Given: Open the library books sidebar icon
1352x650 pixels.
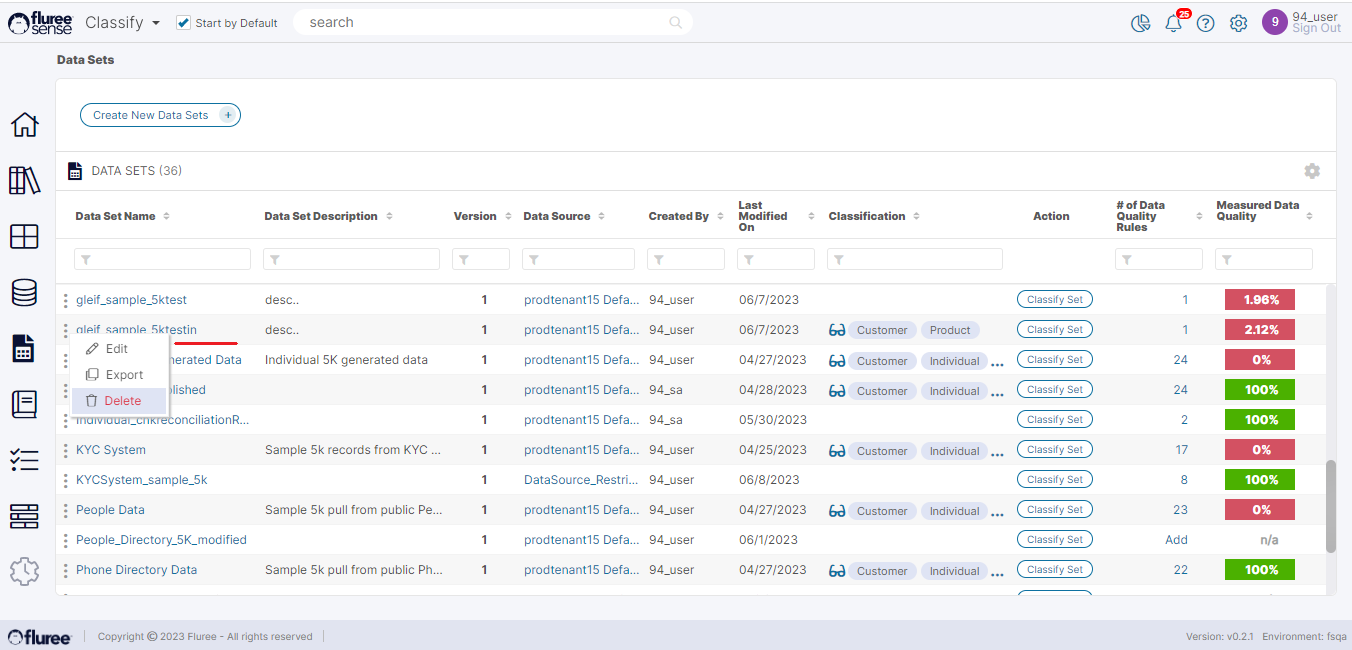Looking at the screenshot, I should pos(24,181).
